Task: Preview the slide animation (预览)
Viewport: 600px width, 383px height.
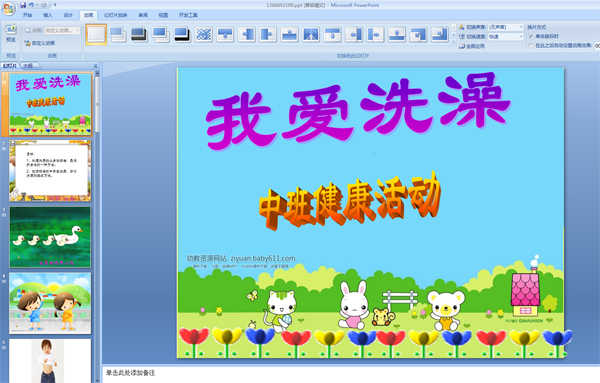Action: [x=11, y=33]
